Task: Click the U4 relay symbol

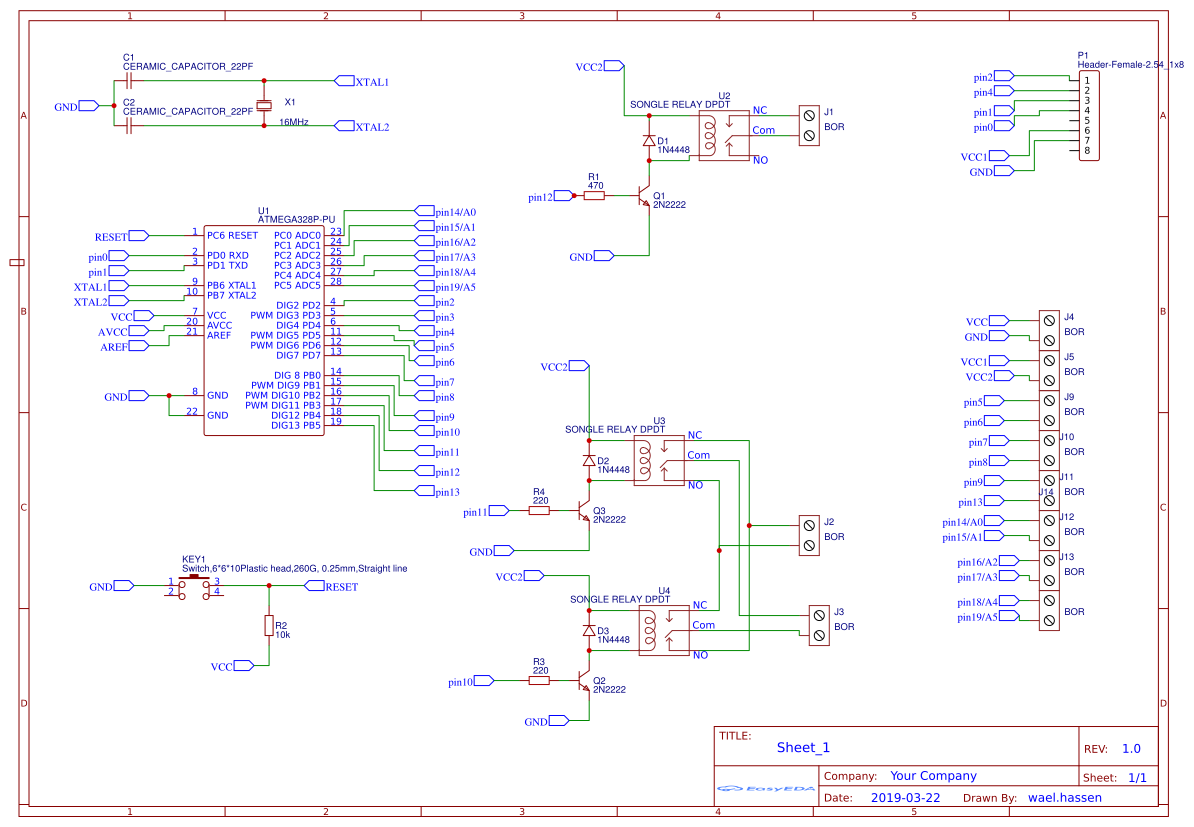Action: (x=664, y=630)
